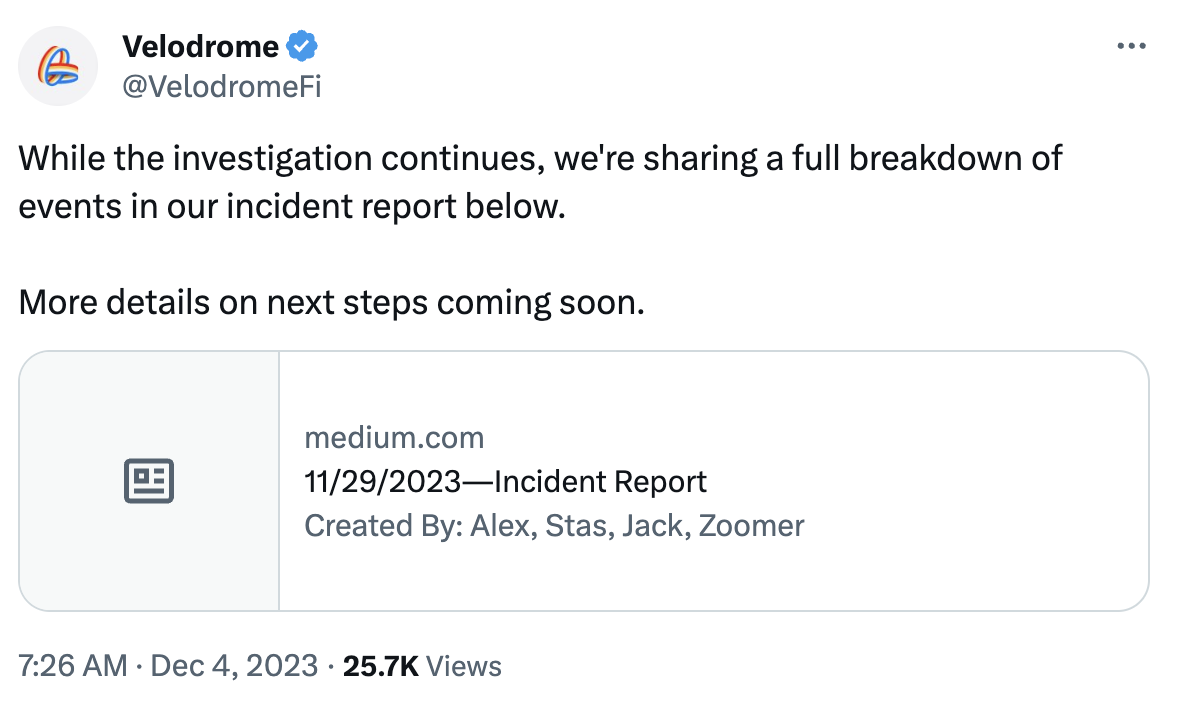
Task: Click the Views label
Action: pyautogui.click(x=464, y=666)
